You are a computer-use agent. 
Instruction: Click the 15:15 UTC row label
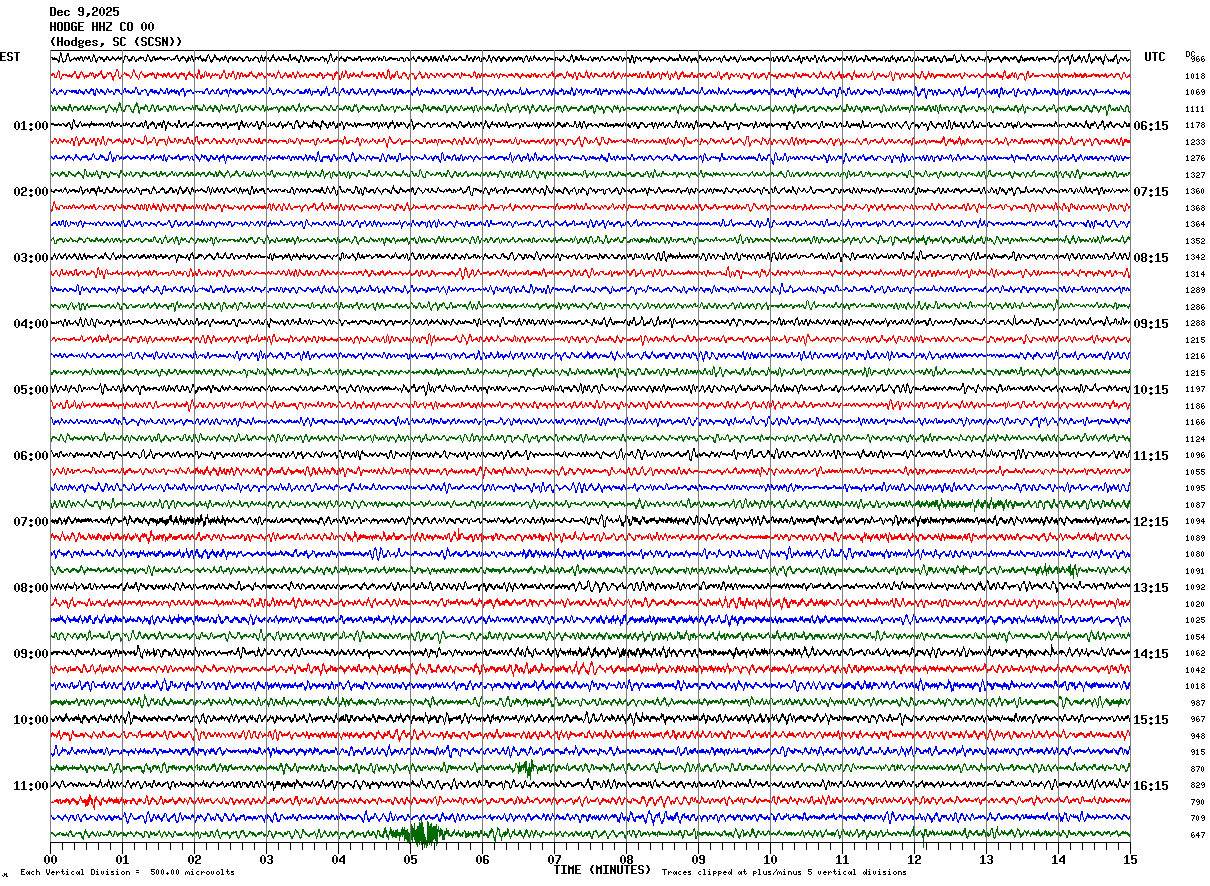[x=1151, y=720]
